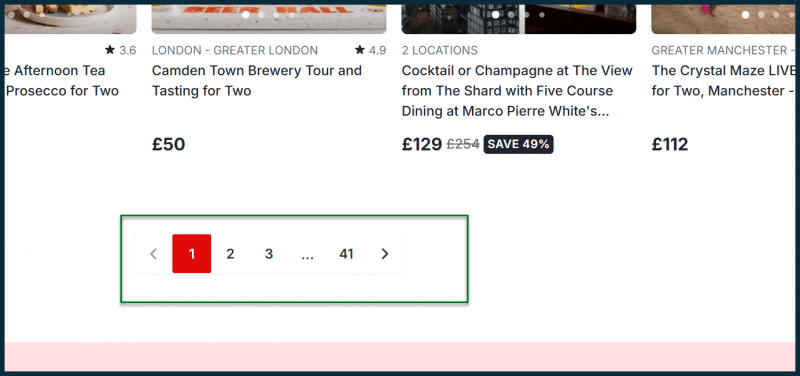
Task: Click the star rating 4.9 icon
Action: [x=360, y=50]
